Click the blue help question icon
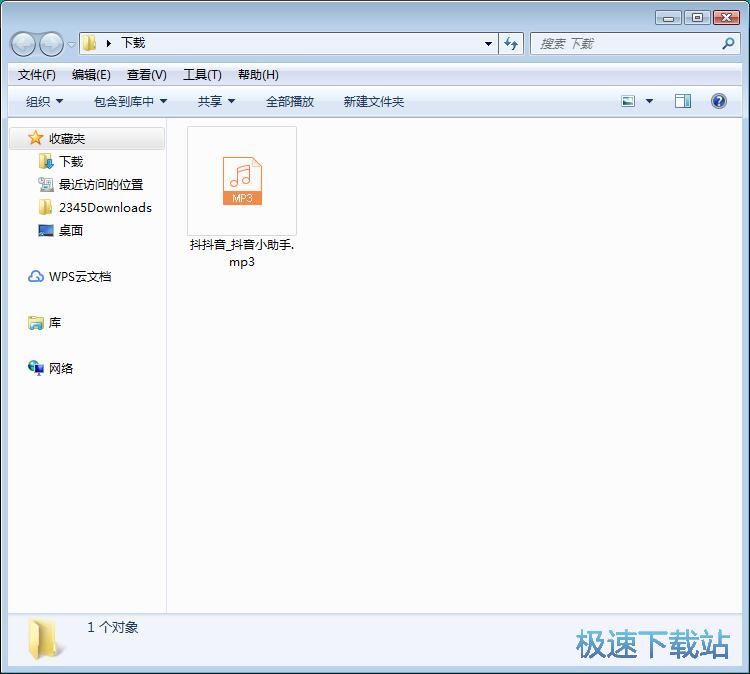The height and width of the screenshot is (674, 750). (718, 101)
